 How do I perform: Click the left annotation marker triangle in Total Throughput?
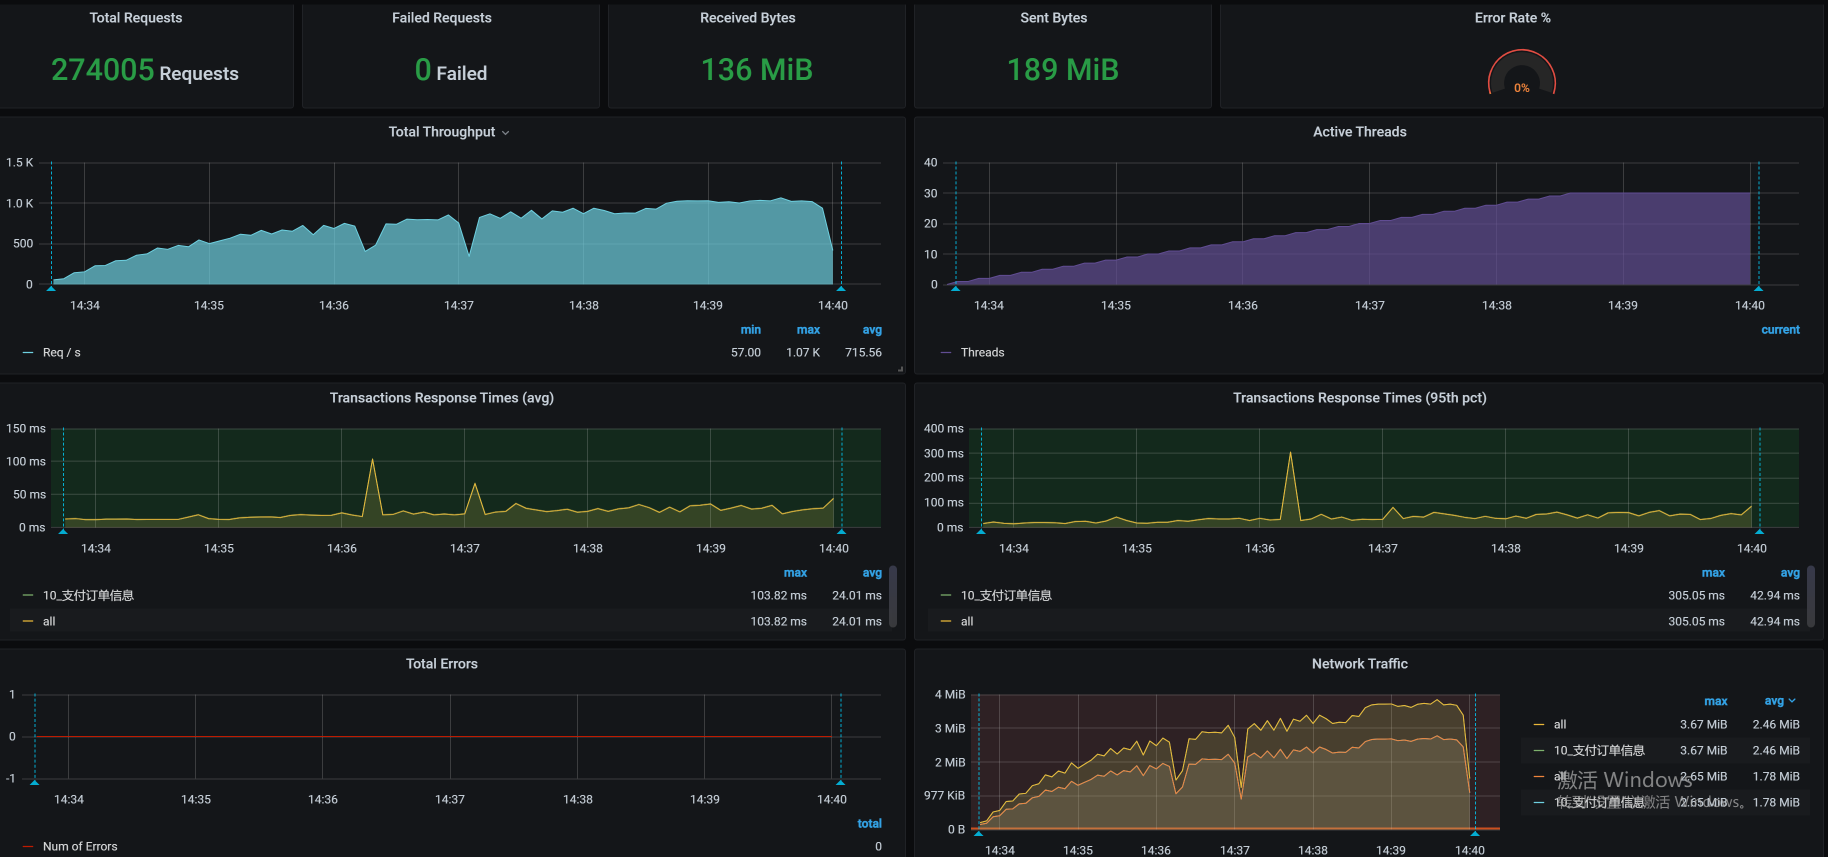[51, 288]
